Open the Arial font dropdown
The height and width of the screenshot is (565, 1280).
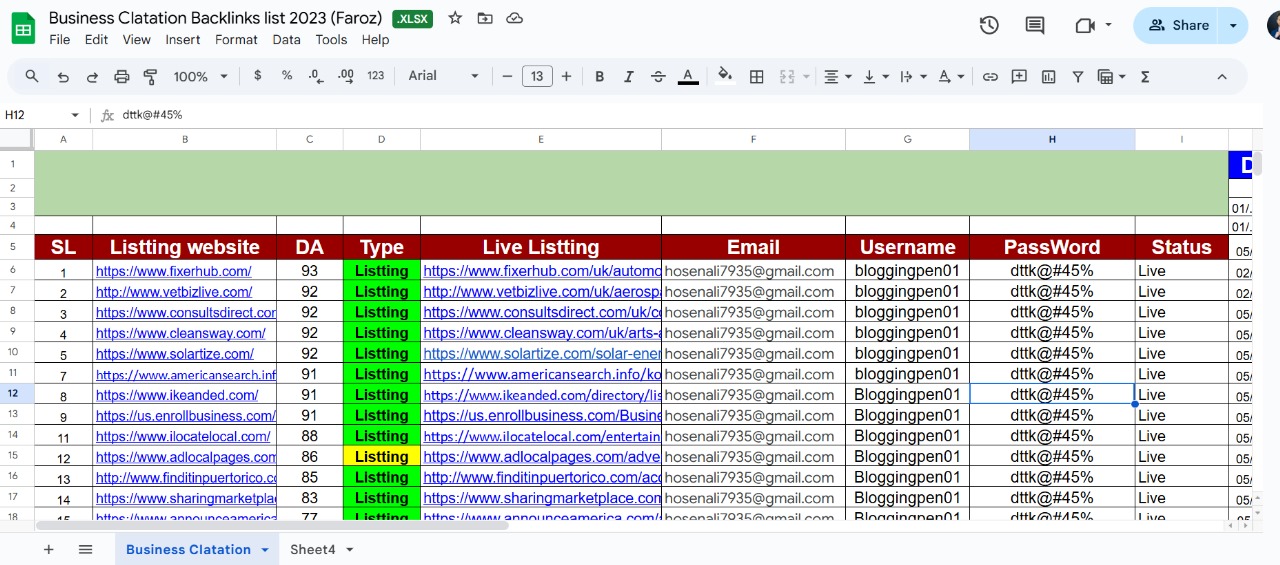(x=444, y=77)
